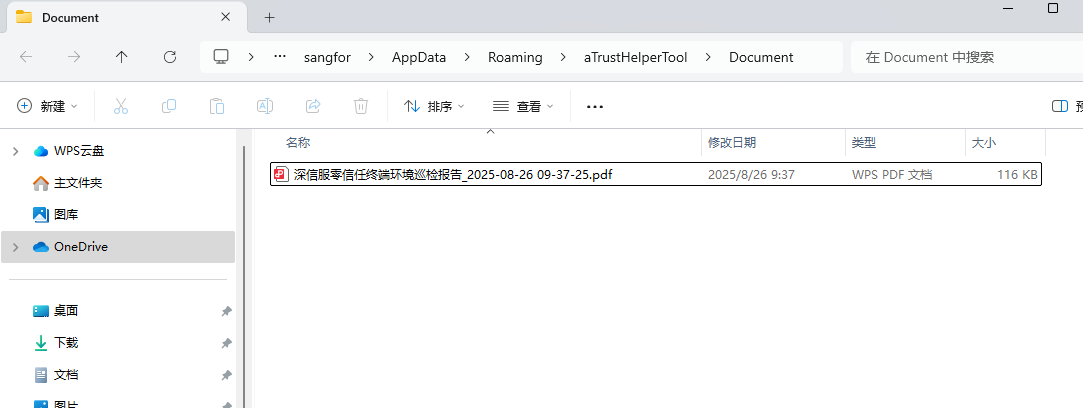The image size is (1083, 408).
Task: Click the Back navigation arrow
Action: coord(26,57)
